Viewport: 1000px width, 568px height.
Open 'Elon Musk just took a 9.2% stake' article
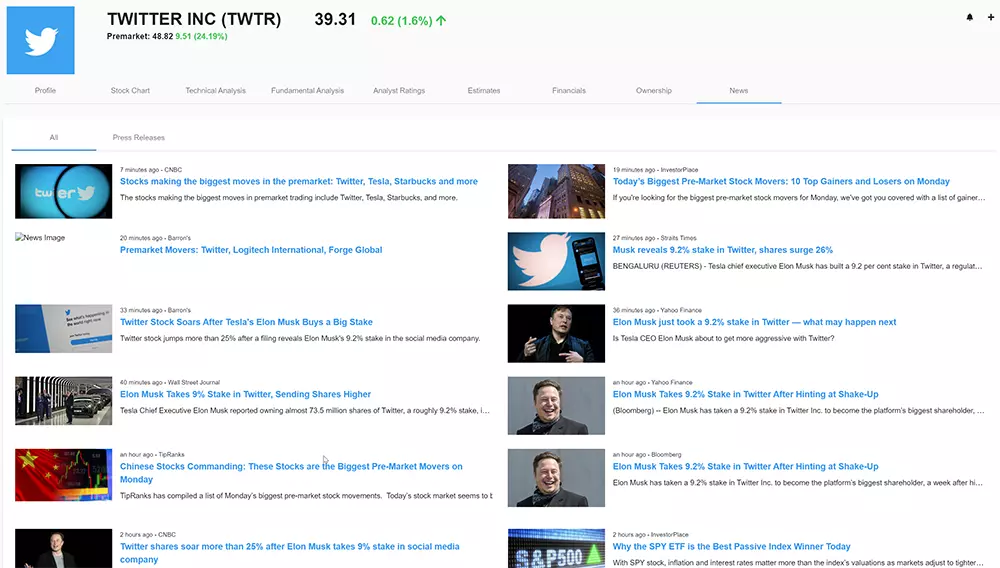coord(754,322)
